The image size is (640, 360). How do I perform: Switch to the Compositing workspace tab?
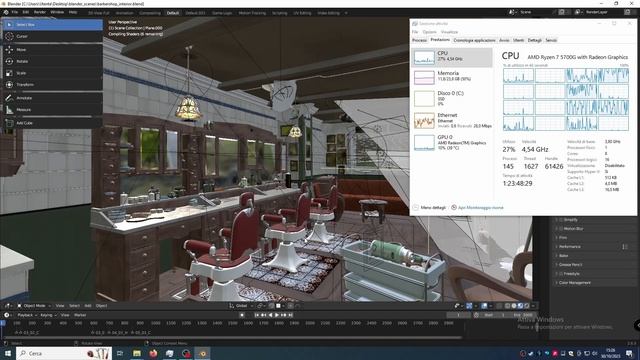click(x=150, y=13)
